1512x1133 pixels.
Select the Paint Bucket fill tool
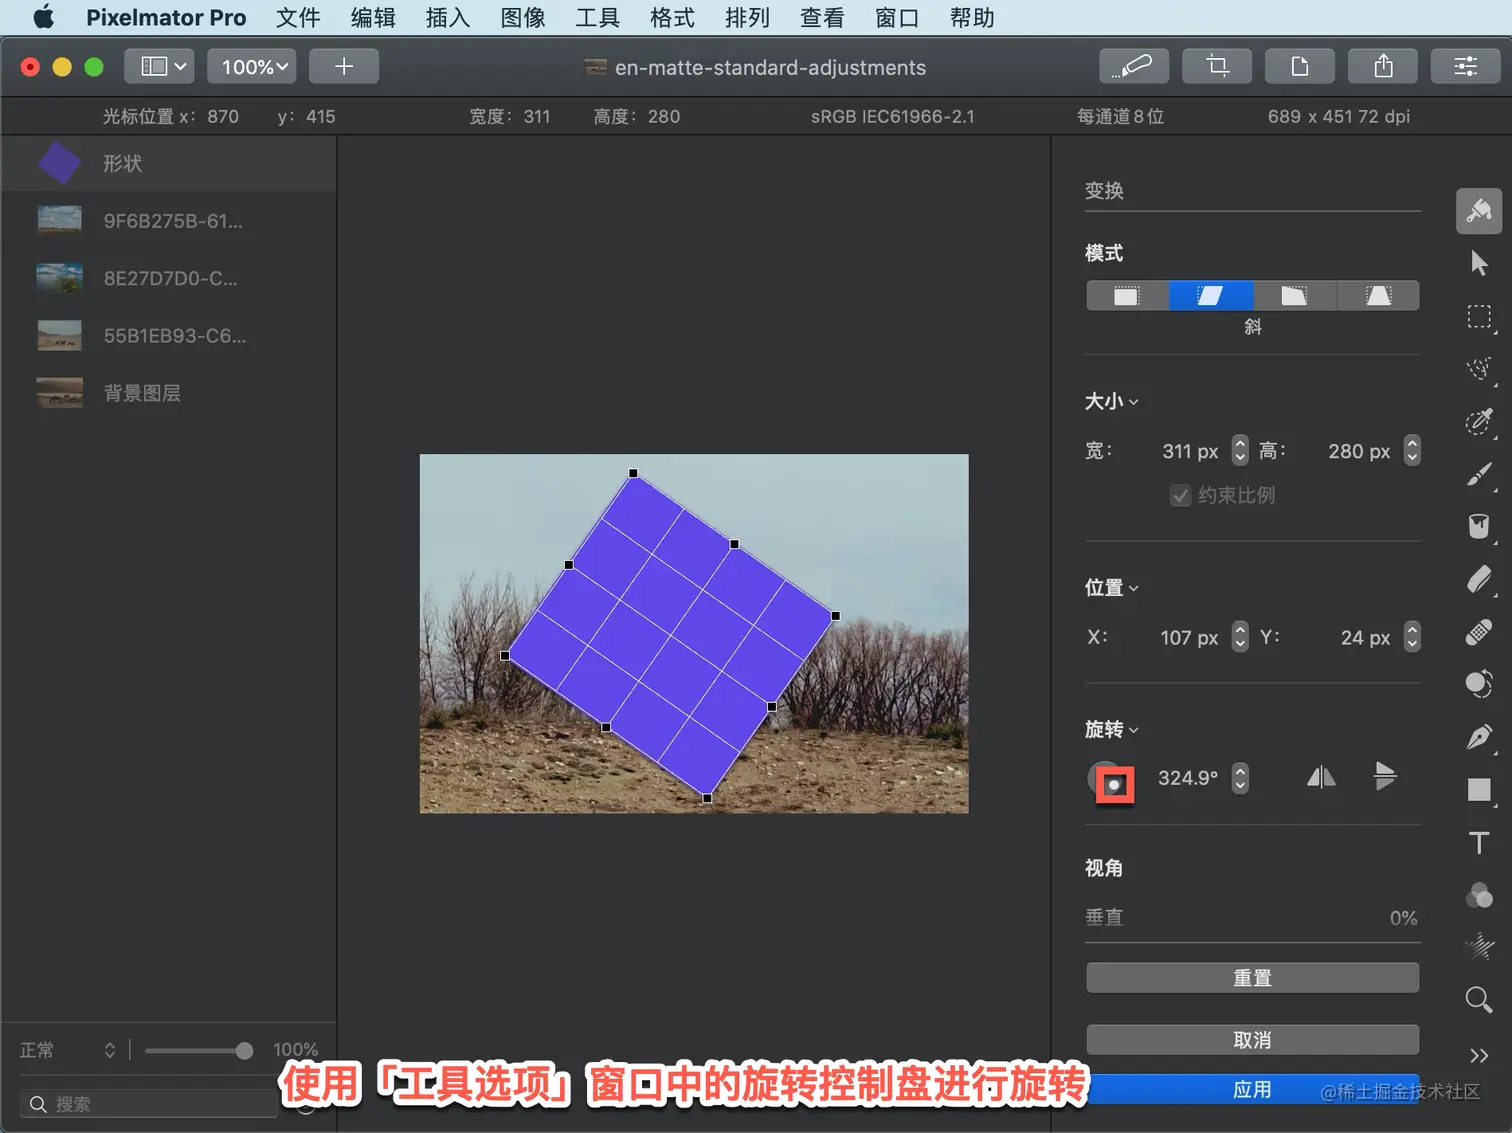1479,527
